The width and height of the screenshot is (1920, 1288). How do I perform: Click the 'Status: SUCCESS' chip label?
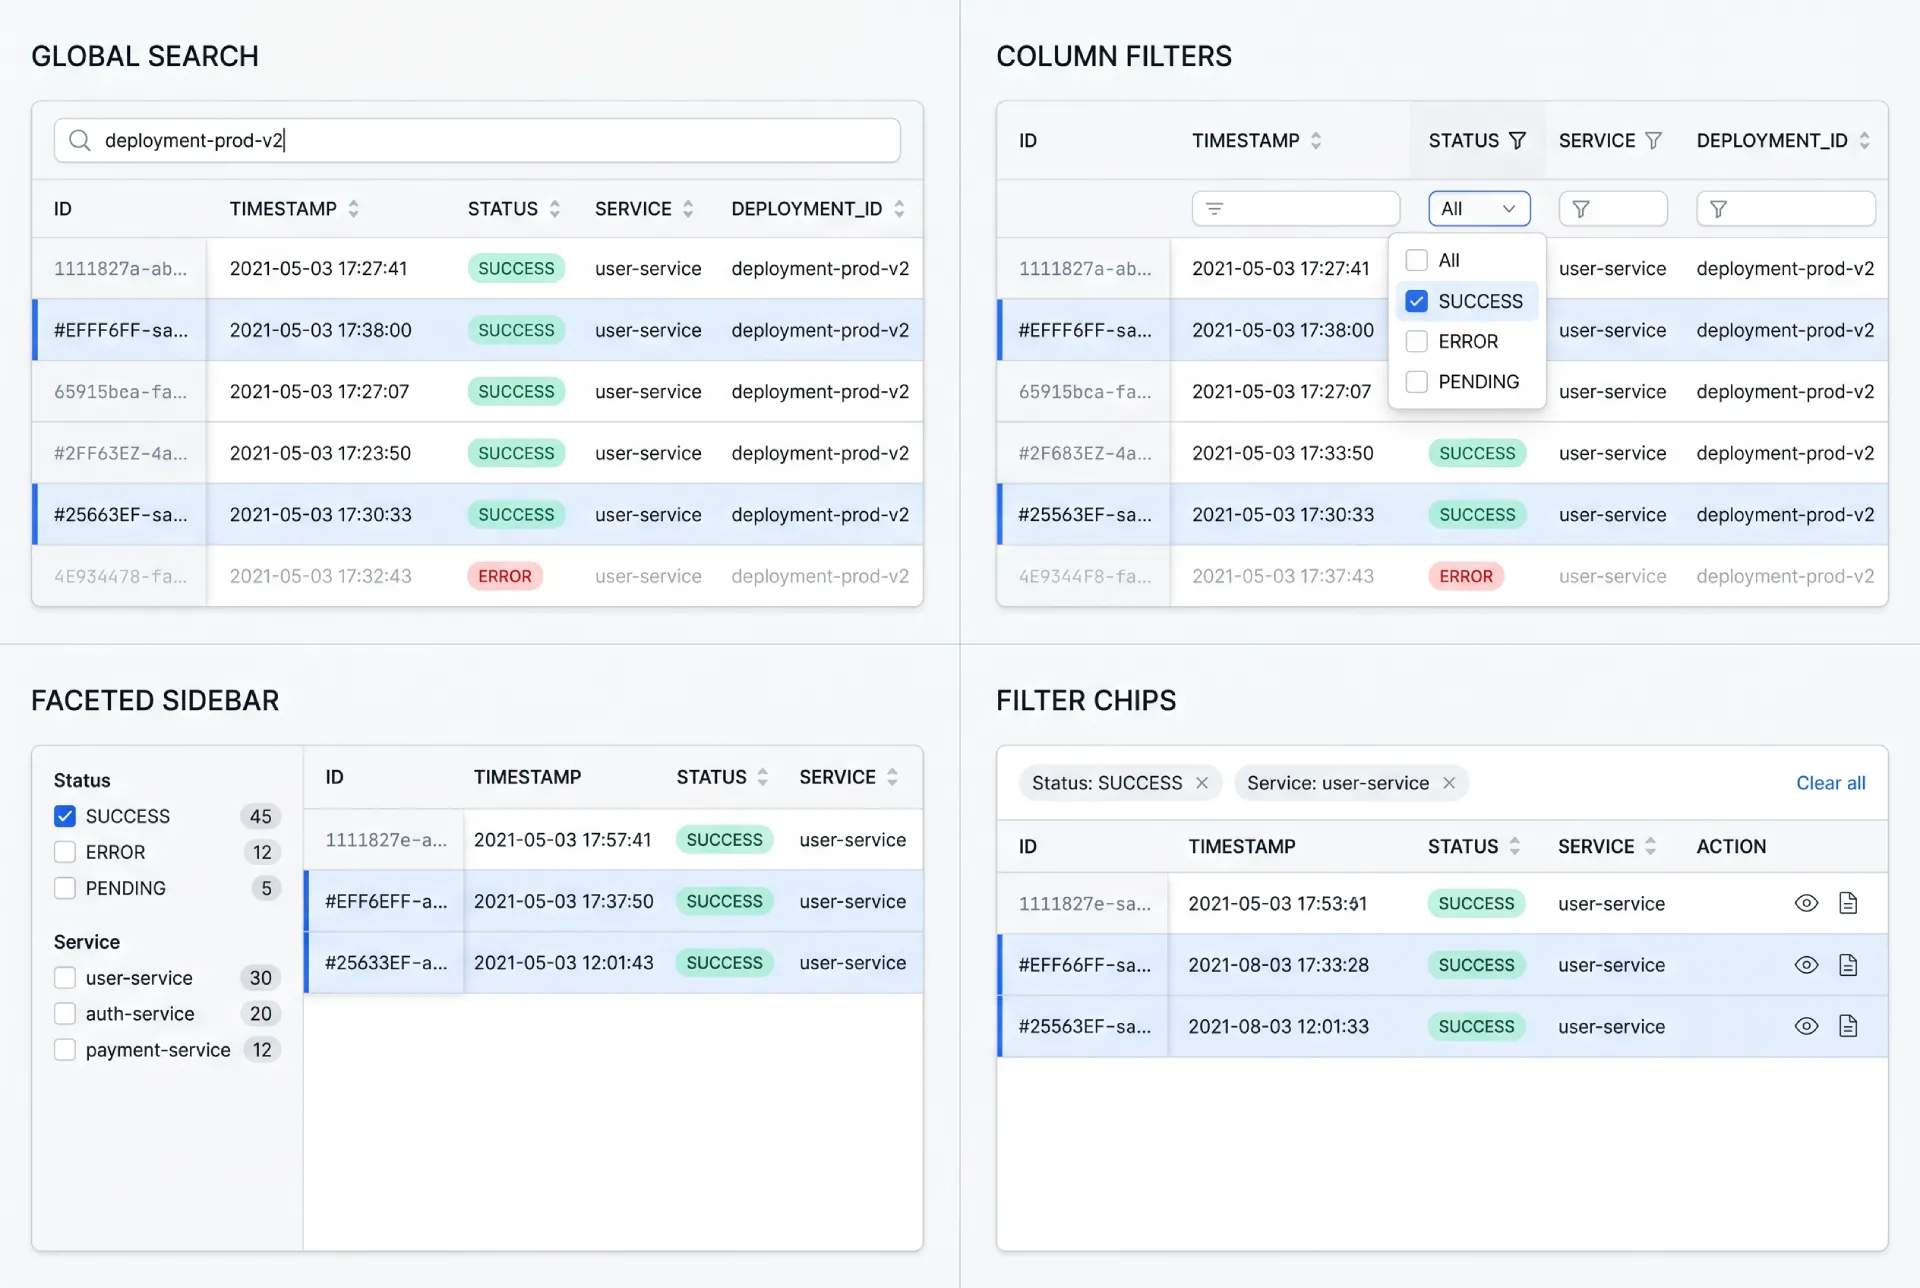(x=1107, y=783)
